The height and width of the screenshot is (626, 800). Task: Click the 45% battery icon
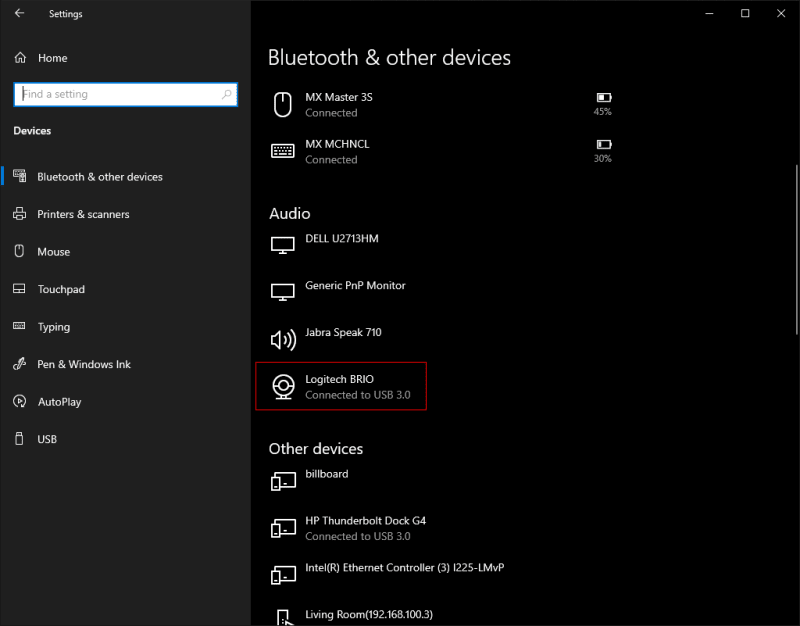[604, 97]
